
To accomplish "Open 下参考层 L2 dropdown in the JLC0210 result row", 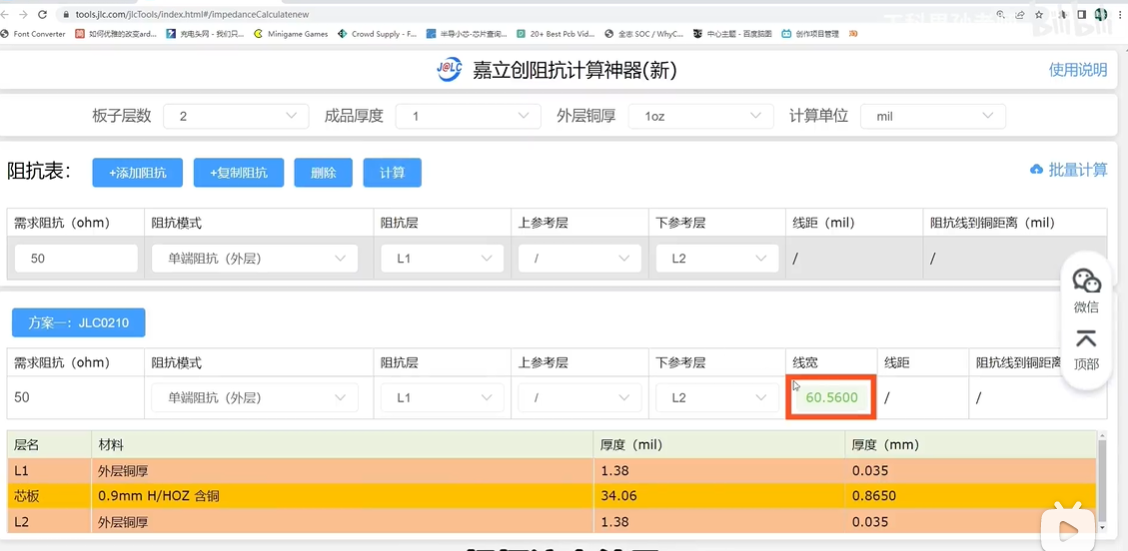I will [x=717, y=398].
